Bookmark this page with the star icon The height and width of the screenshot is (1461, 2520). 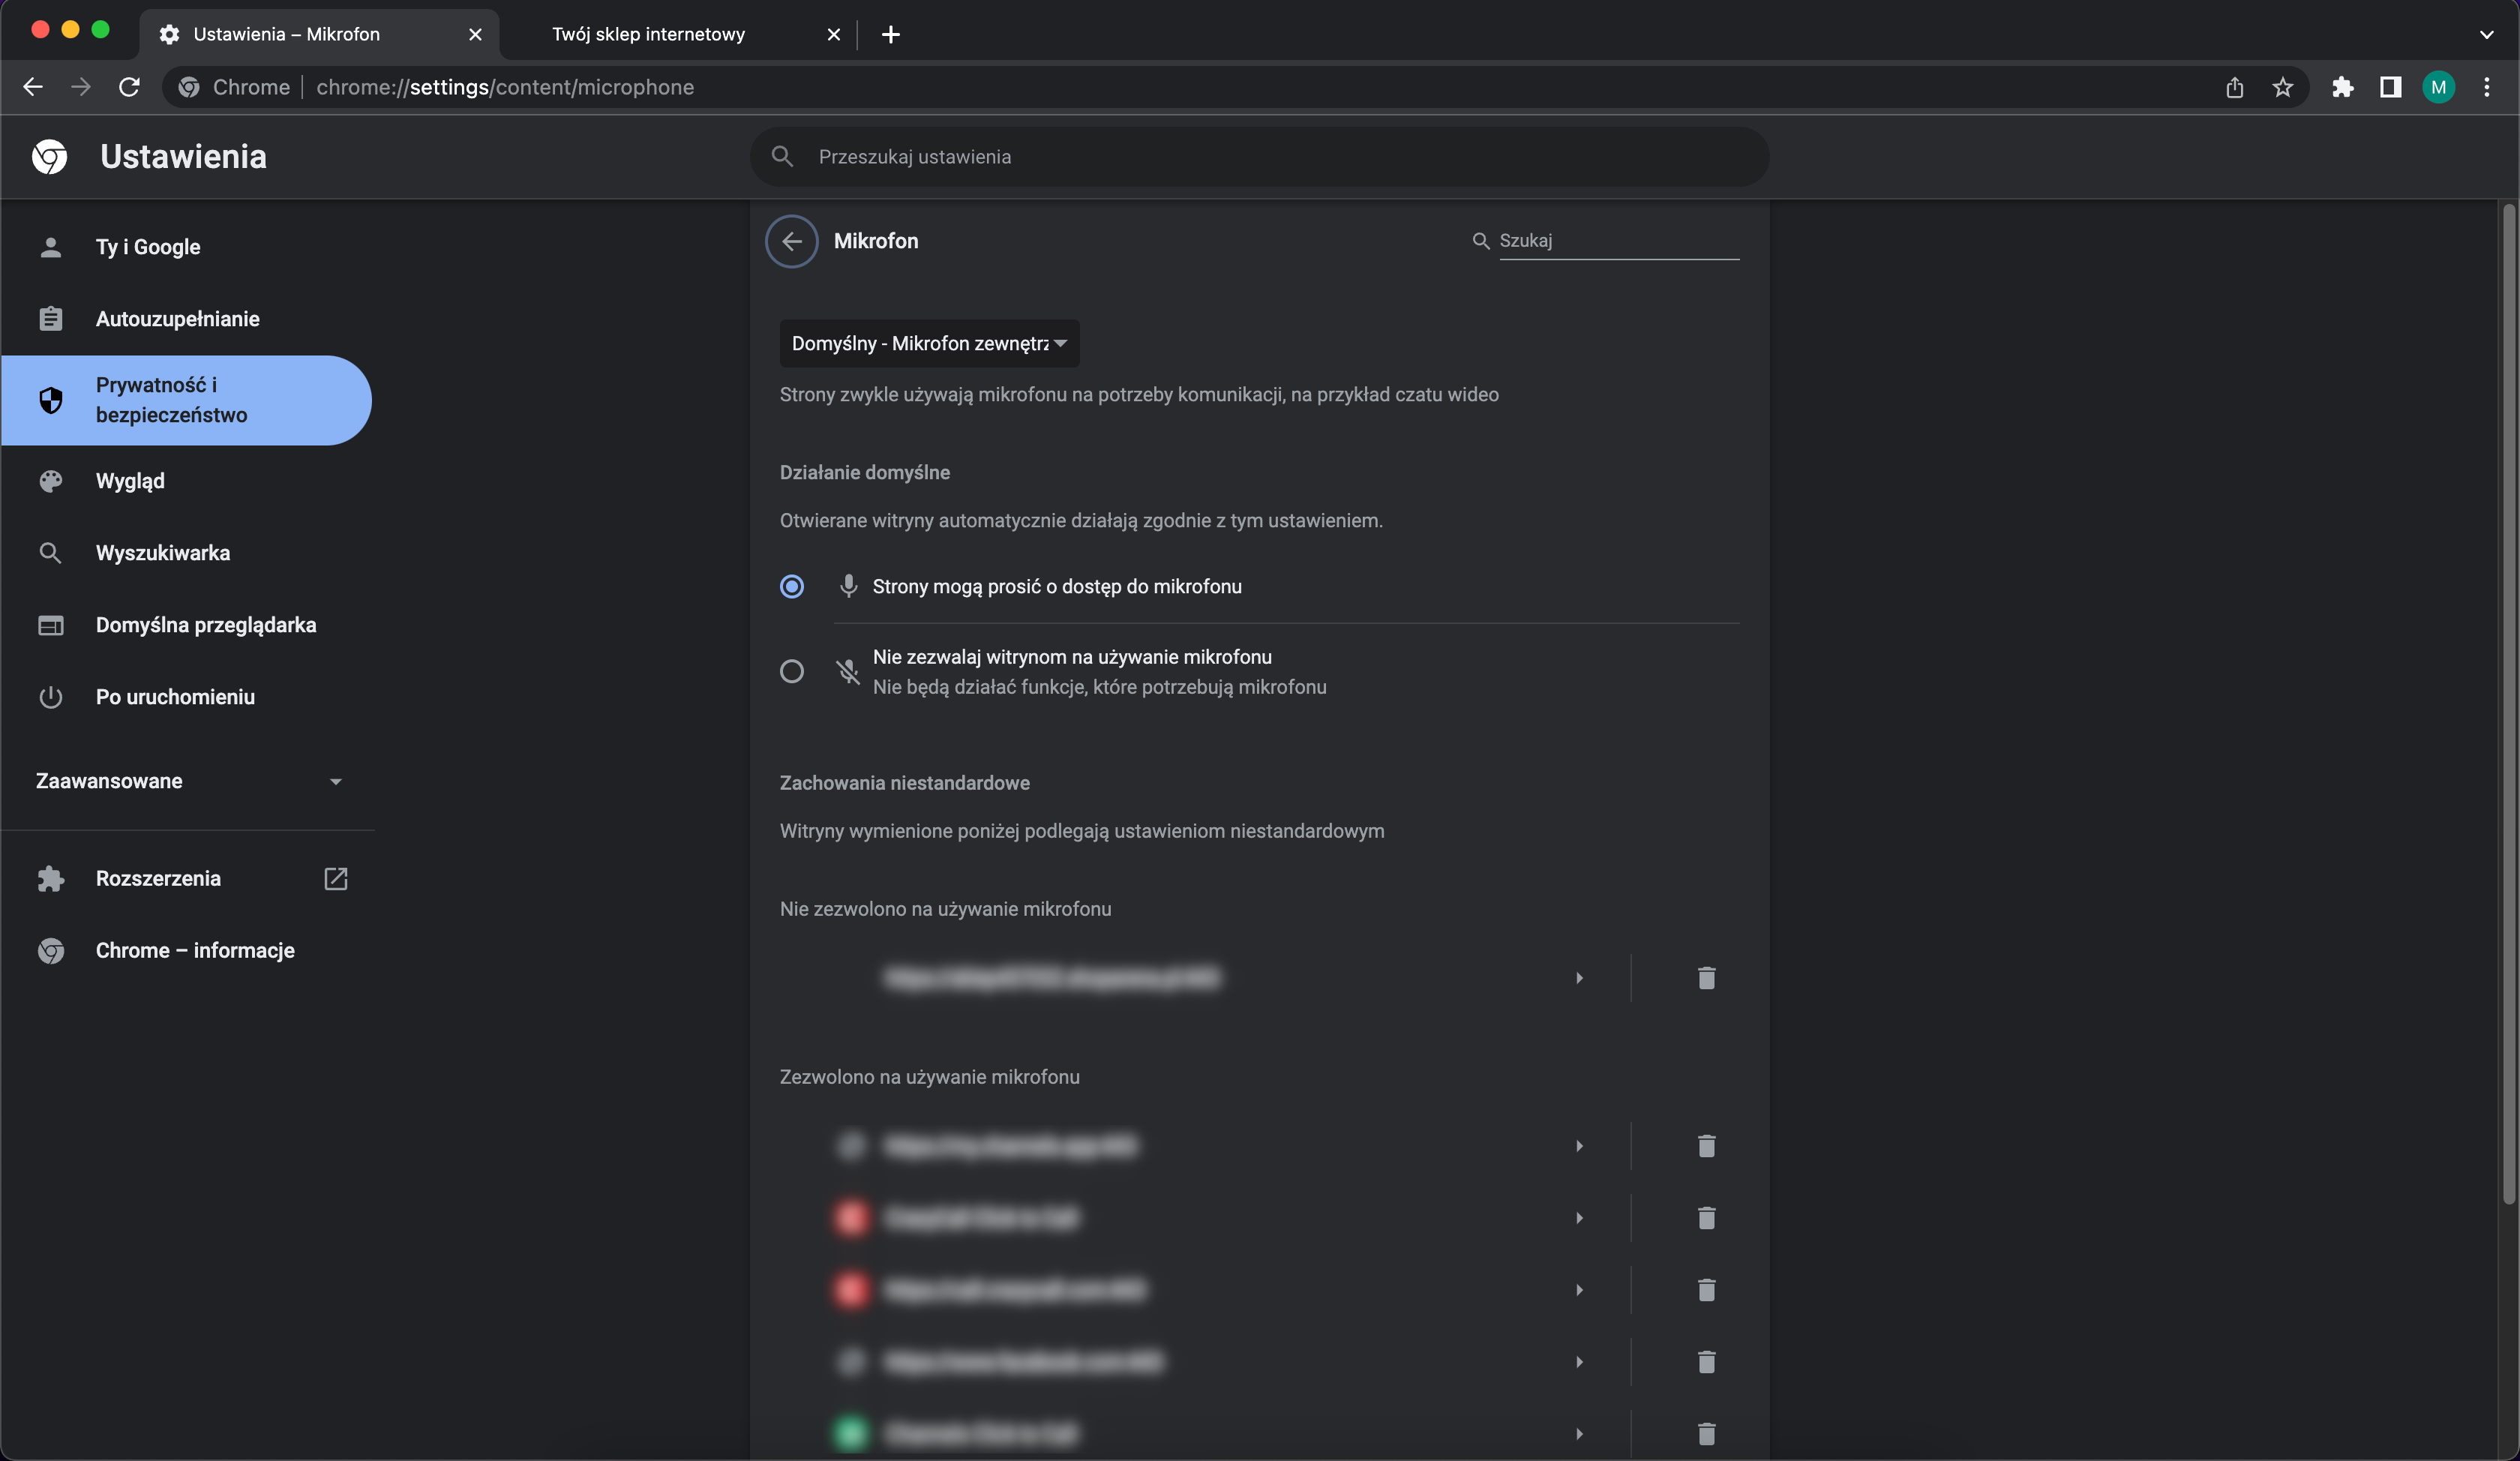click(2282, 87)
